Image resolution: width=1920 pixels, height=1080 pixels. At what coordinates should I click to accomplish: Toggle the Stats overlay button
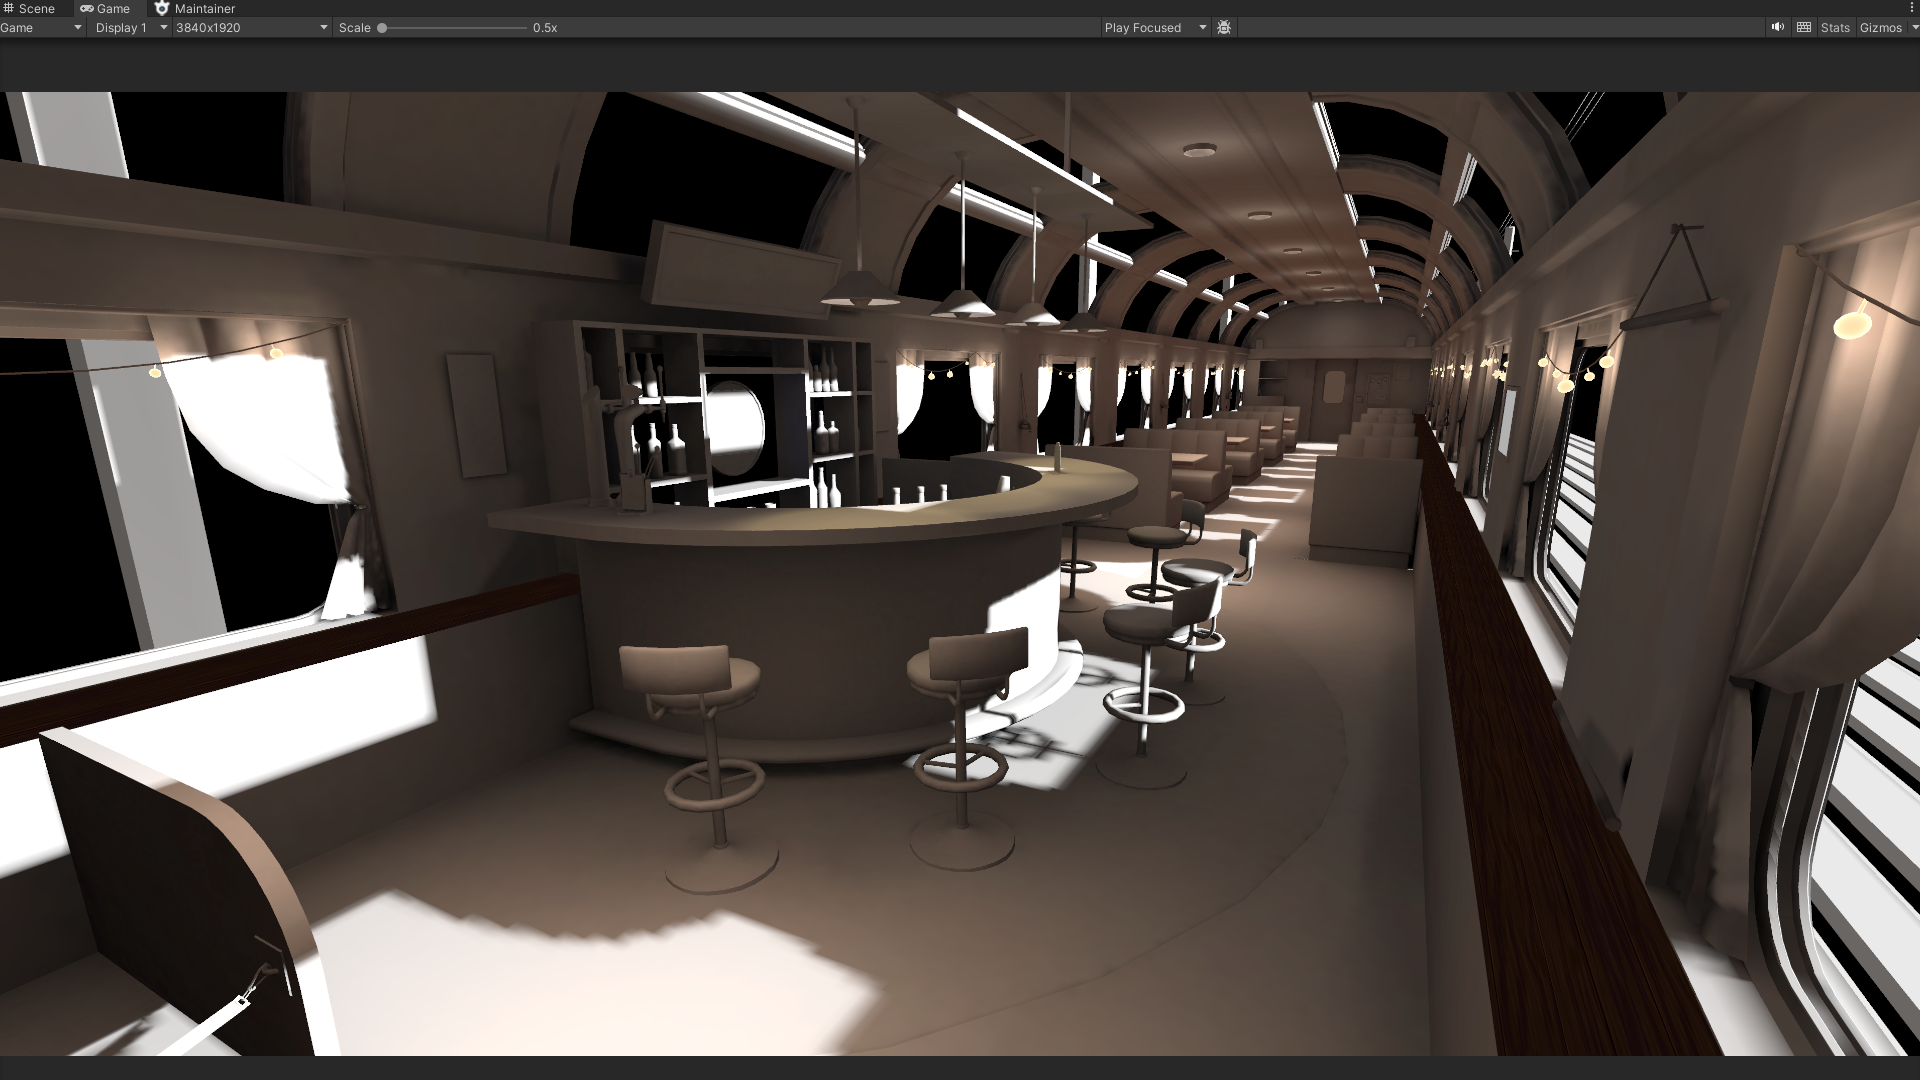[x=1835, y=27]
